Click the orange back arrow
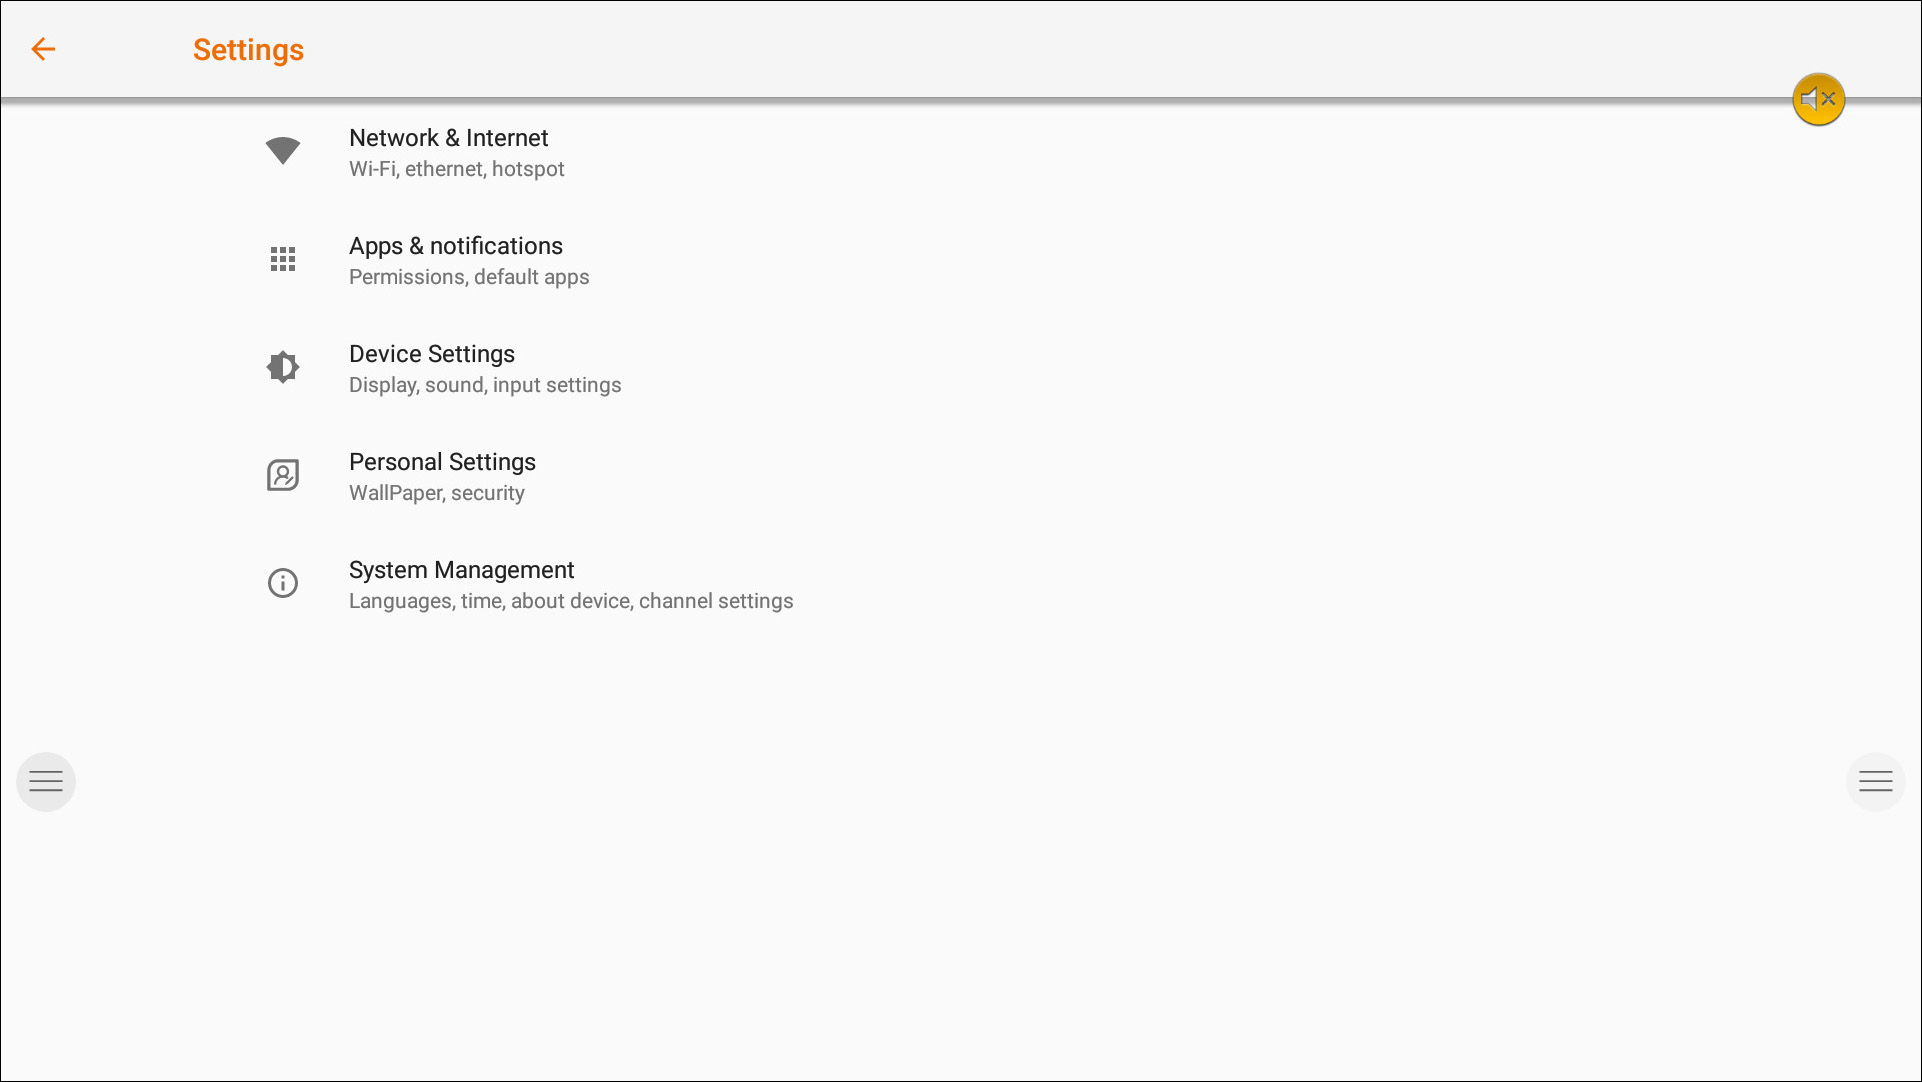 coord(43,49)
